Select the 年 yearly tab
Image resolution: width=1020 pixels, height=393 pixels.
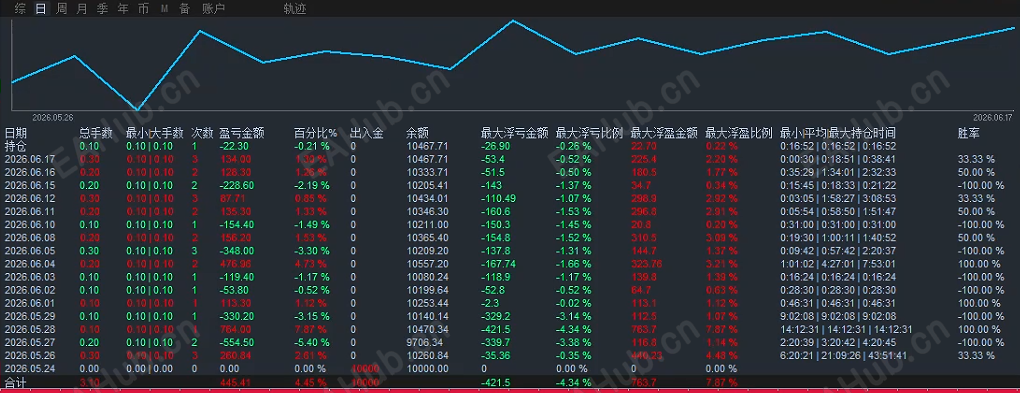point(123,8)
